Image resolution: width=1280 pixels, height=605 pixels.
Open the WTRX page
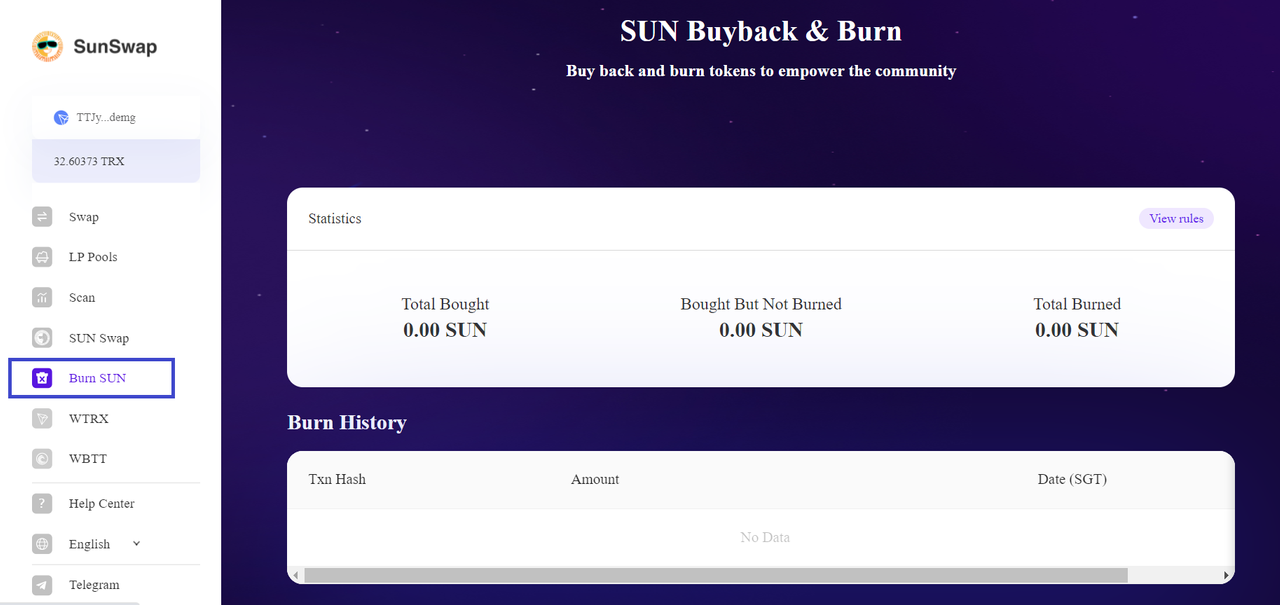89,418
